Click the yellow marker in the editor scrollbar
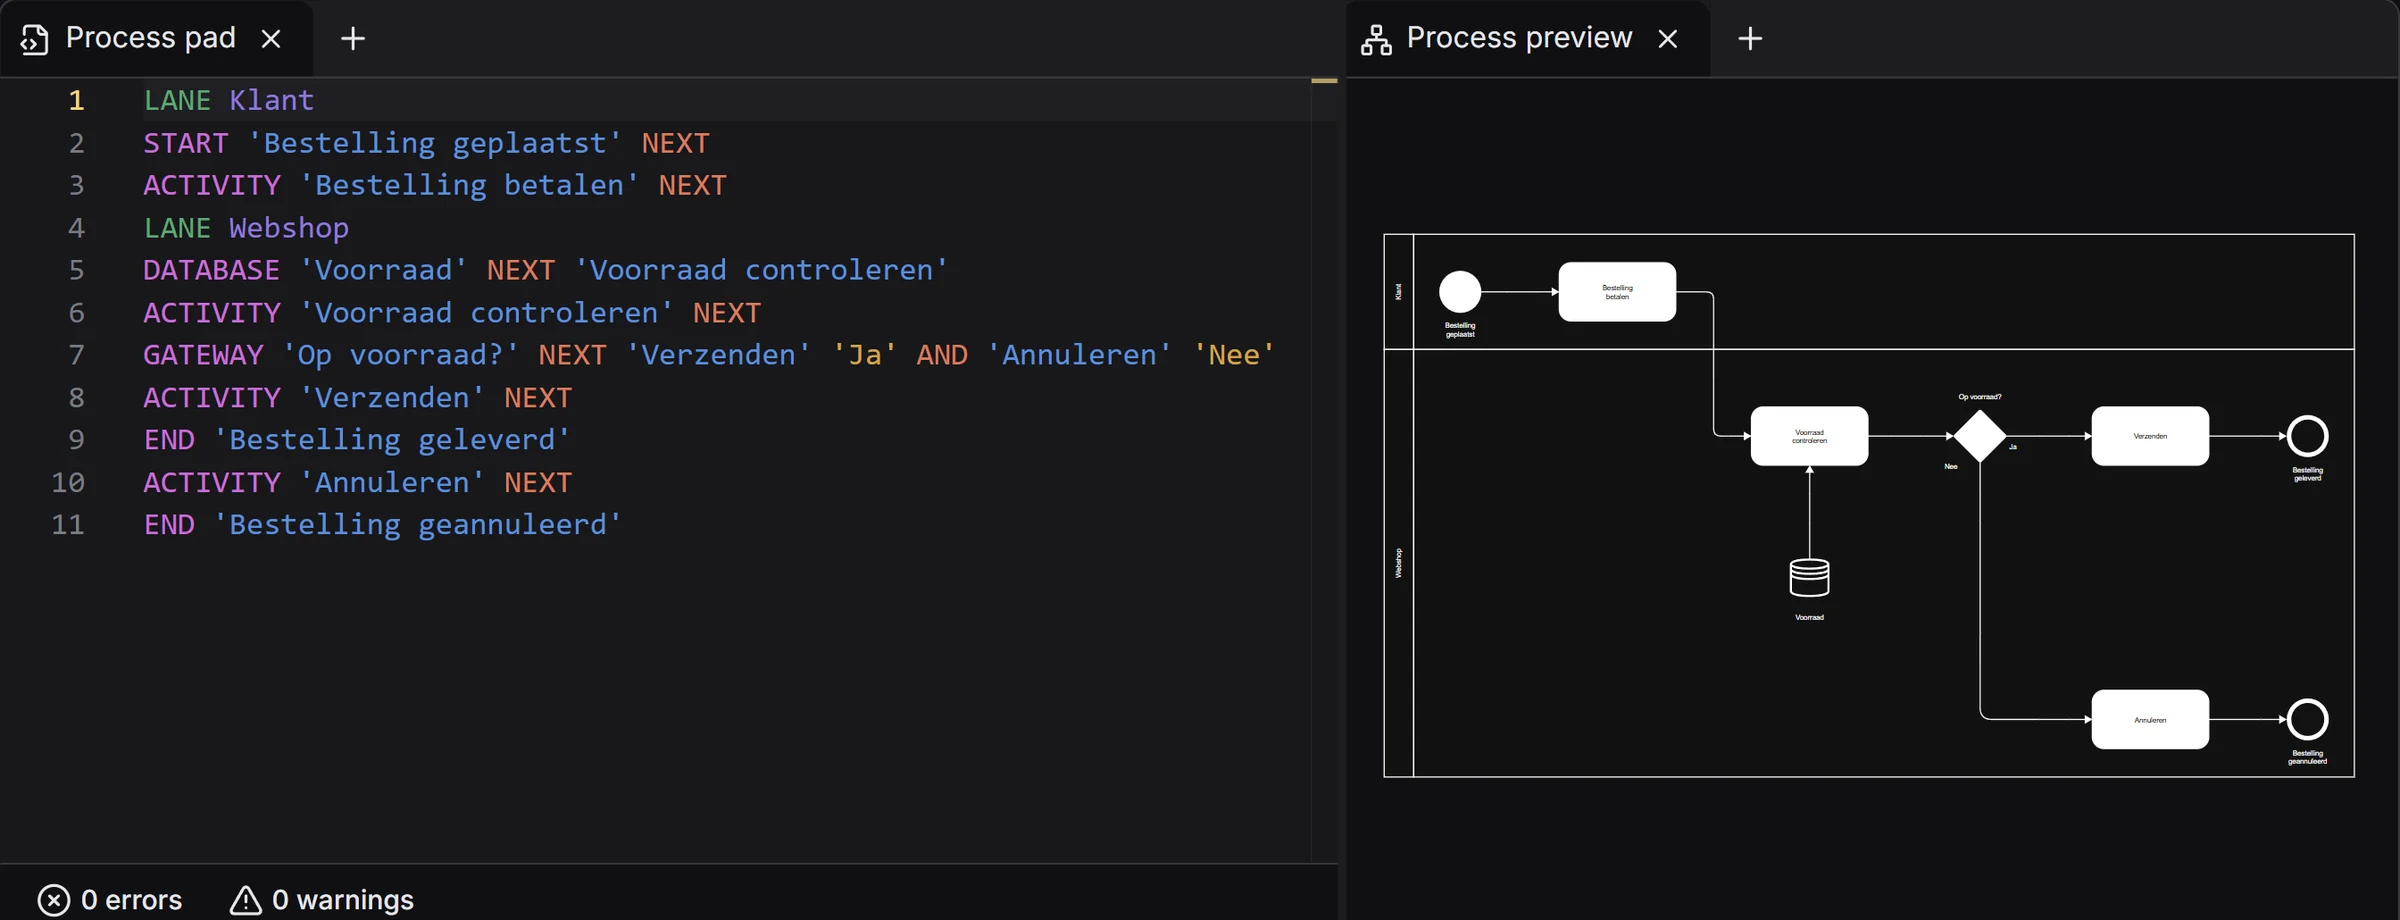The height and width of the screenshot is (920, 2400). pos(1324,81)
